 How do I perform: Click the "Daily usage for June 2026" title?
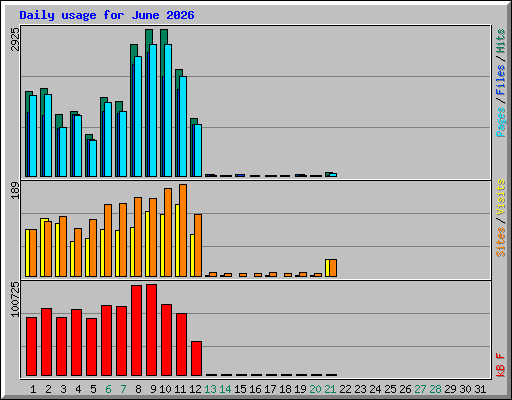pyautogui.click(x=107, y=15)
